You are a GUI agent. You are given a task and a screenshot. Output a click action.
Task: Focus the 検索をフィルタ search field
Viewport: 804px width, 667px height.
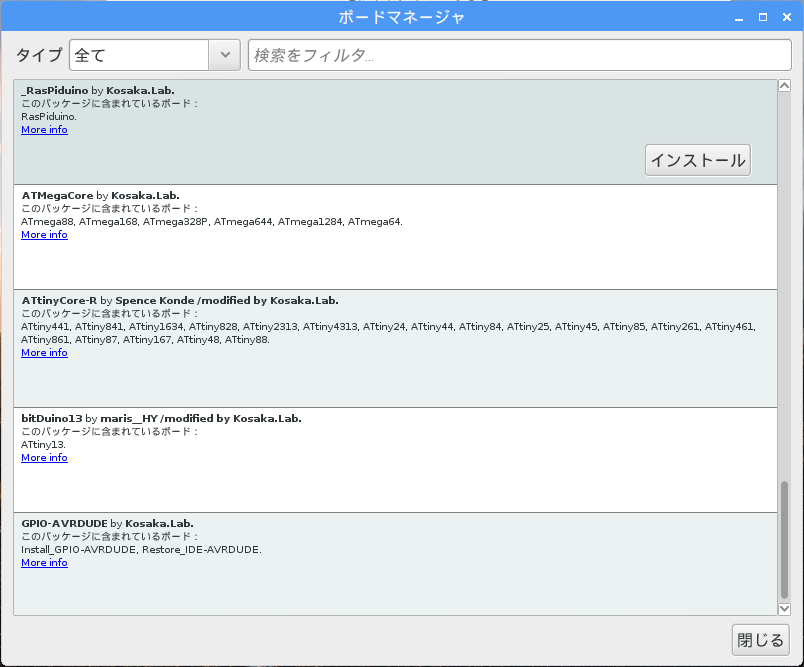coord(519,55)
